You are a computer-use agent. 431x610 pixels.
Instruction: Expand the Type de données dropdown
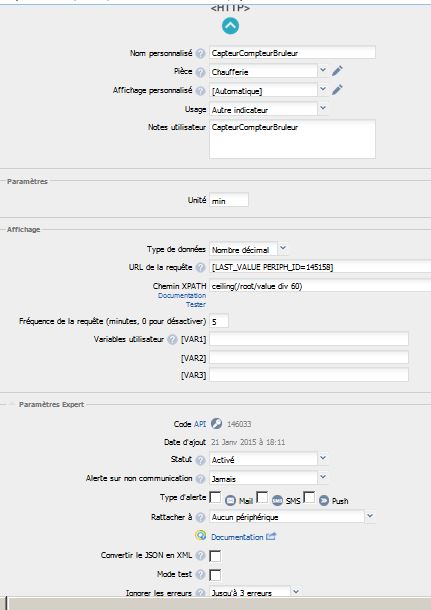[x=249, y=249]
